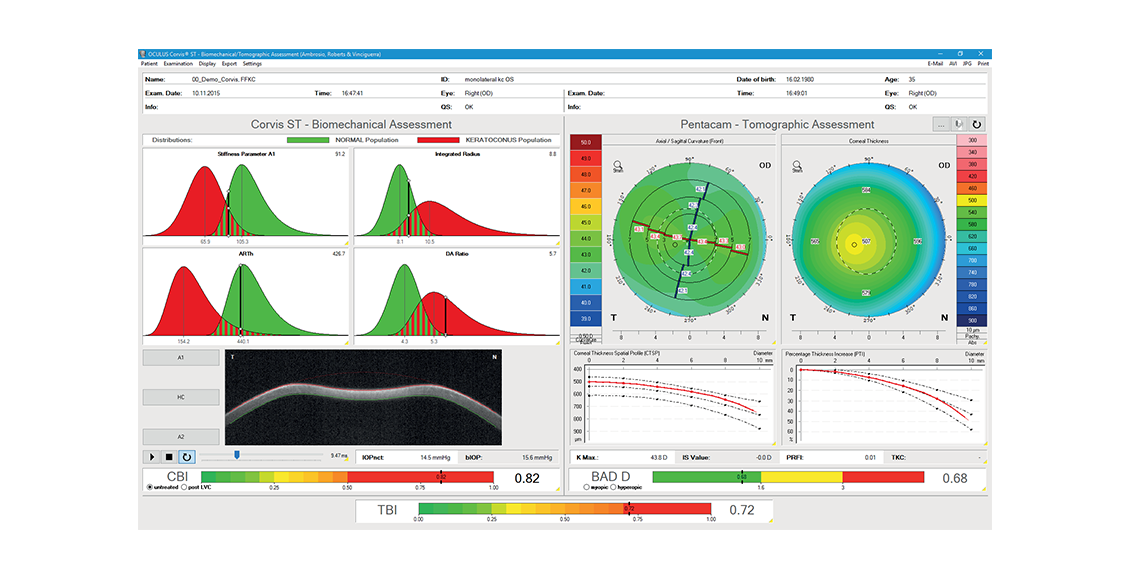
Task: Click the Axial / Sagittal Curvature map header
Action: (689, 141)
